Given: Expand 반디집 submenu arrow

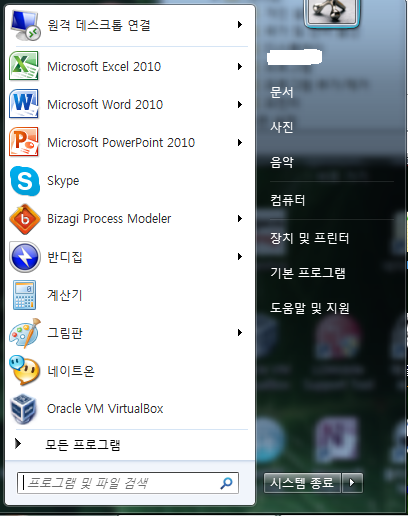Looking at the screenshot, I should coord(240,256).
